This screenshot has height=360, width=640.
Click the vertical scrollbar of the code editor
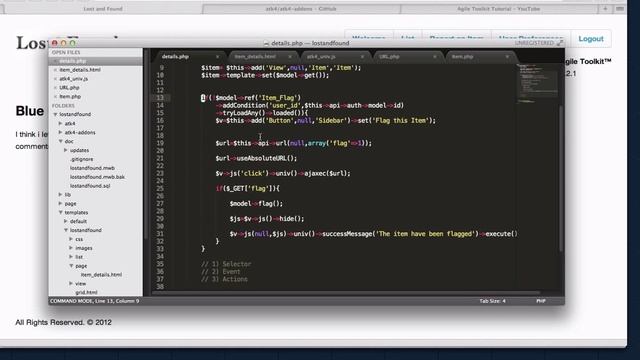(562, 178)
